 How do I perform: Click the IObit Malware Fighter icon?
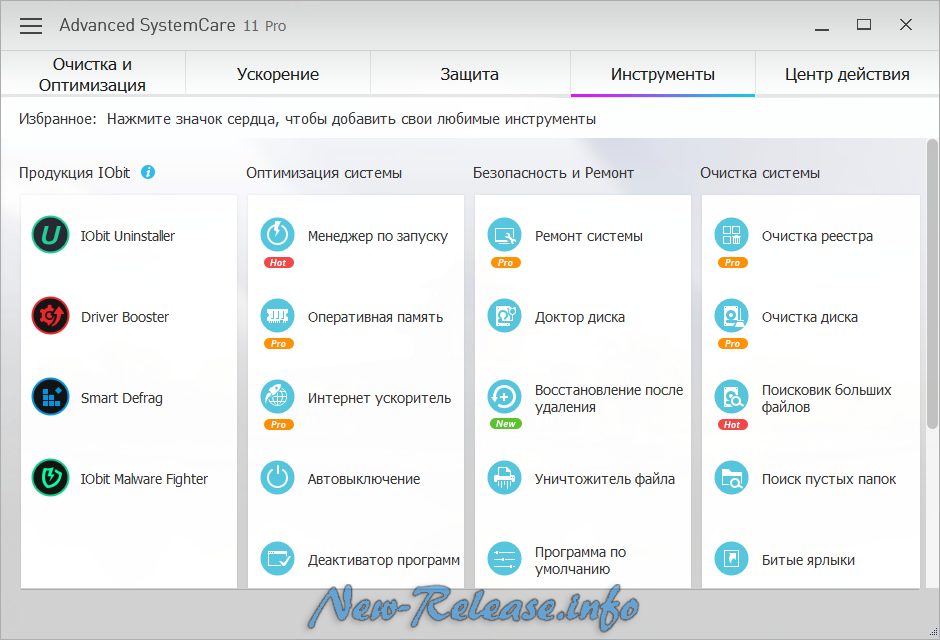coord(50,478)
